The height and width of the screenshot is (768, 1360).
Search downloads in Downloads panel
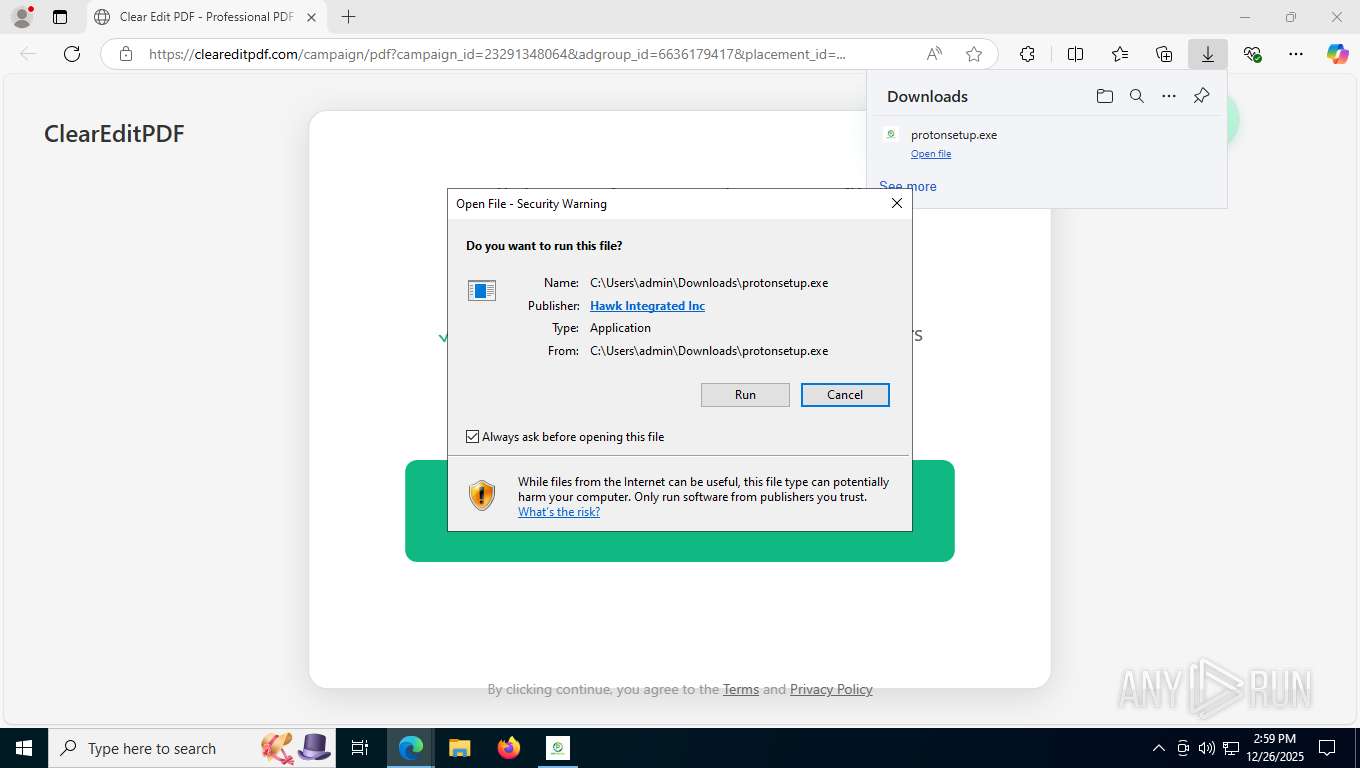click(1137, 96)
